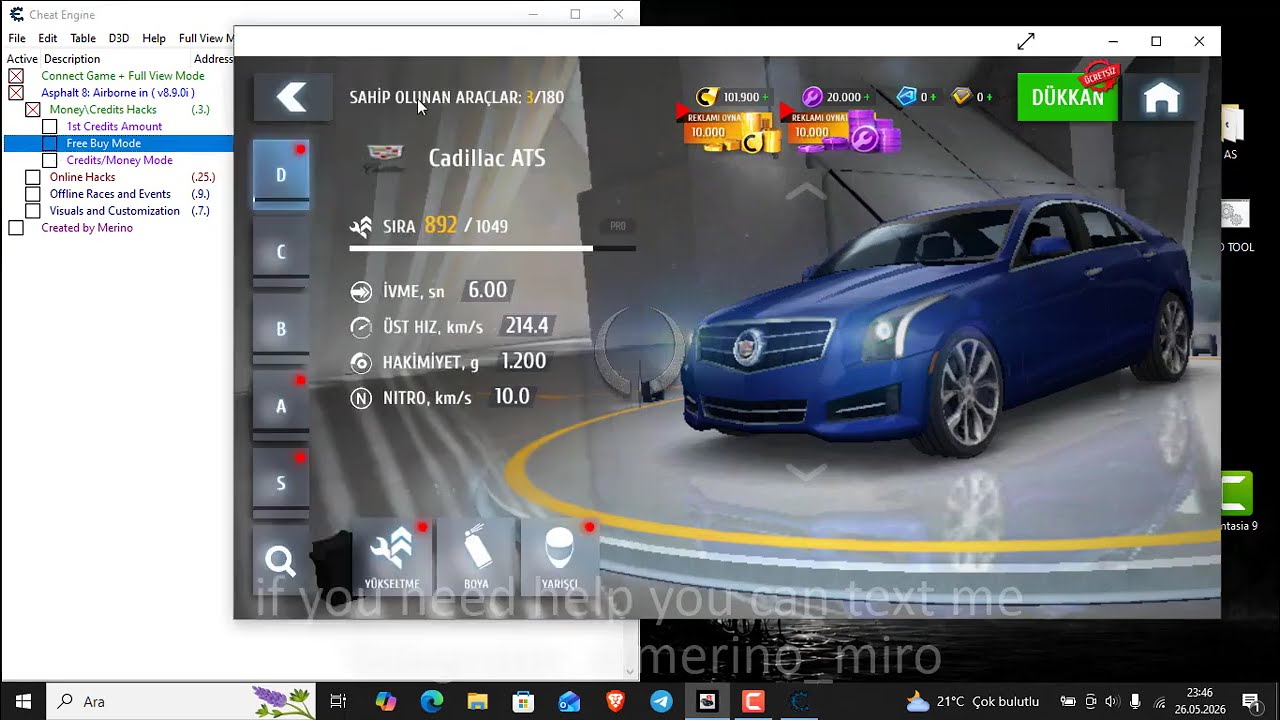The image size is (1280, 720).
Task: Enable the Credits/Money Mode checkbox
Action: coord(50,161)
